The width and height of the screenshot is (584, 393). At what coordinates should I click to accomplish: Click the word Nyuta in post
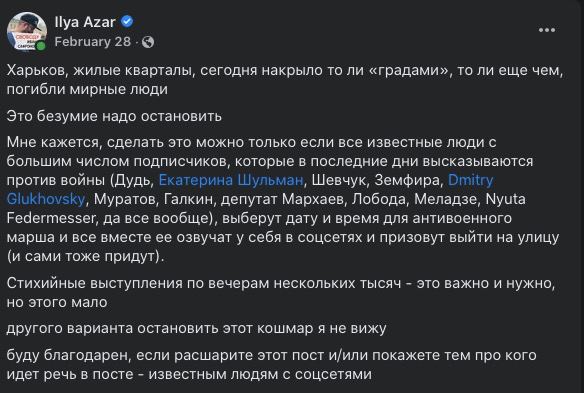[505, 199]
